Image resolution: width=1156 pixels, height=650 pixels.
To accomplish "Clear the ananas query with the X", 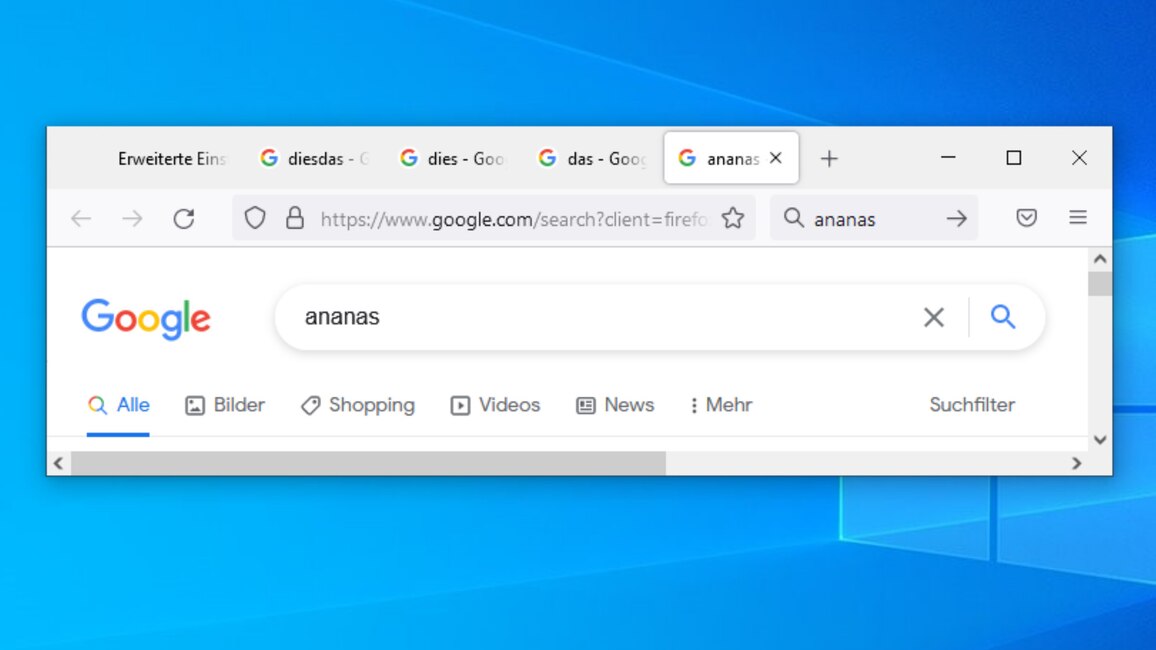I will 934,317.
